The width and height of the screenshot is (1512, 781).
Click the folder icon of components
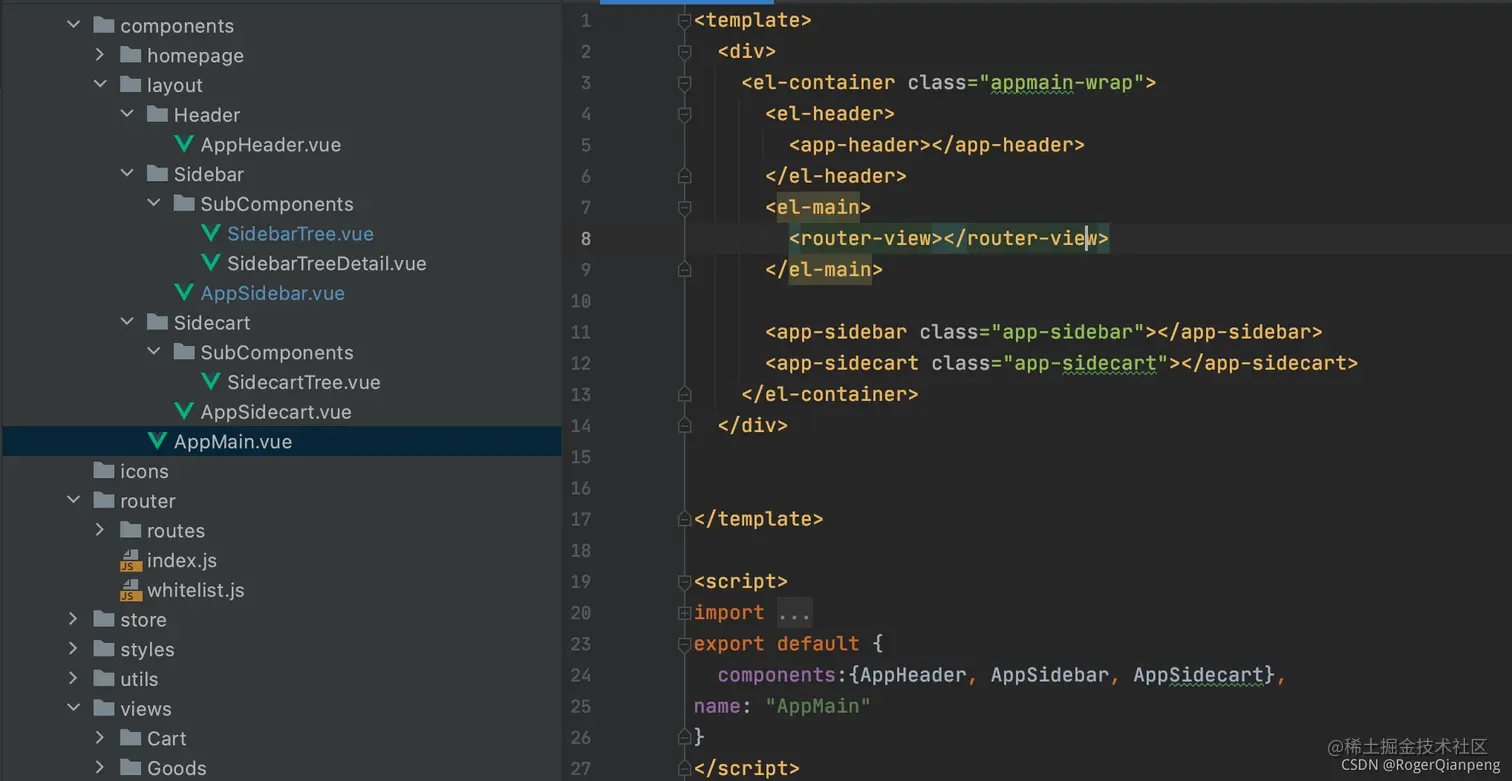point(104,25)
